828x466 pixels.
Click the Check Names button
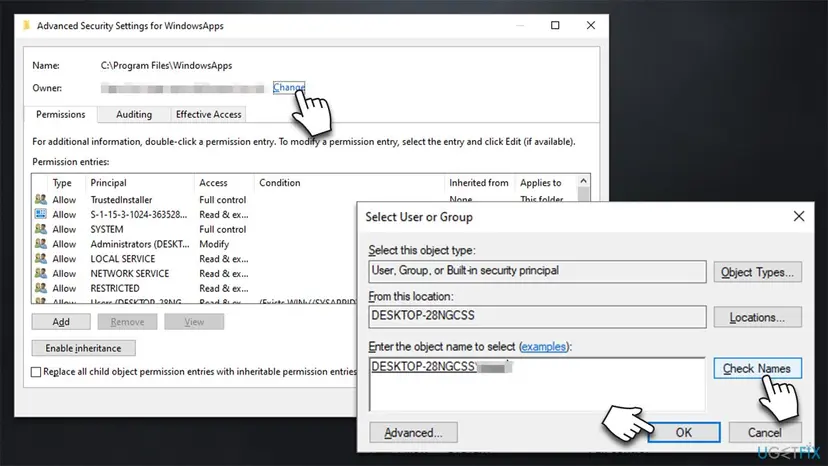pos(757,368)
